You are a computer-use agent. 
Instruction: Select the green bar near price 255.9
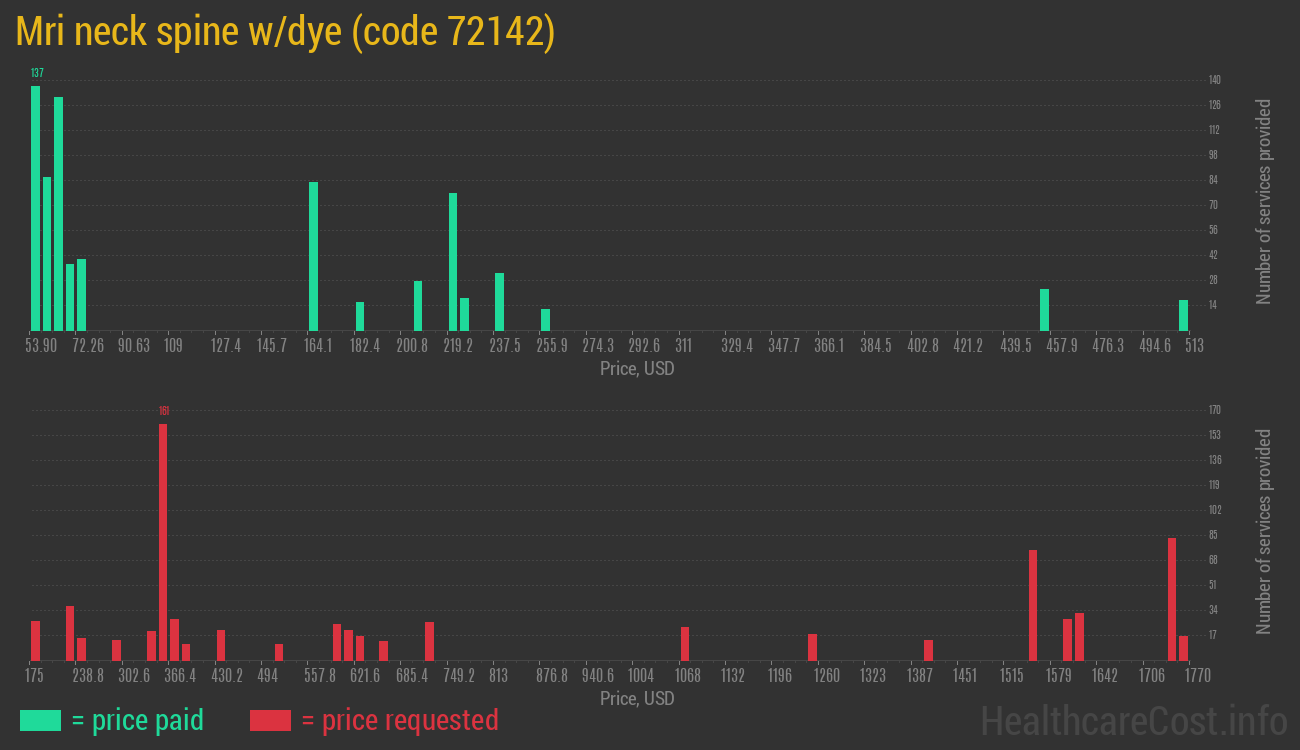[545, 320]
